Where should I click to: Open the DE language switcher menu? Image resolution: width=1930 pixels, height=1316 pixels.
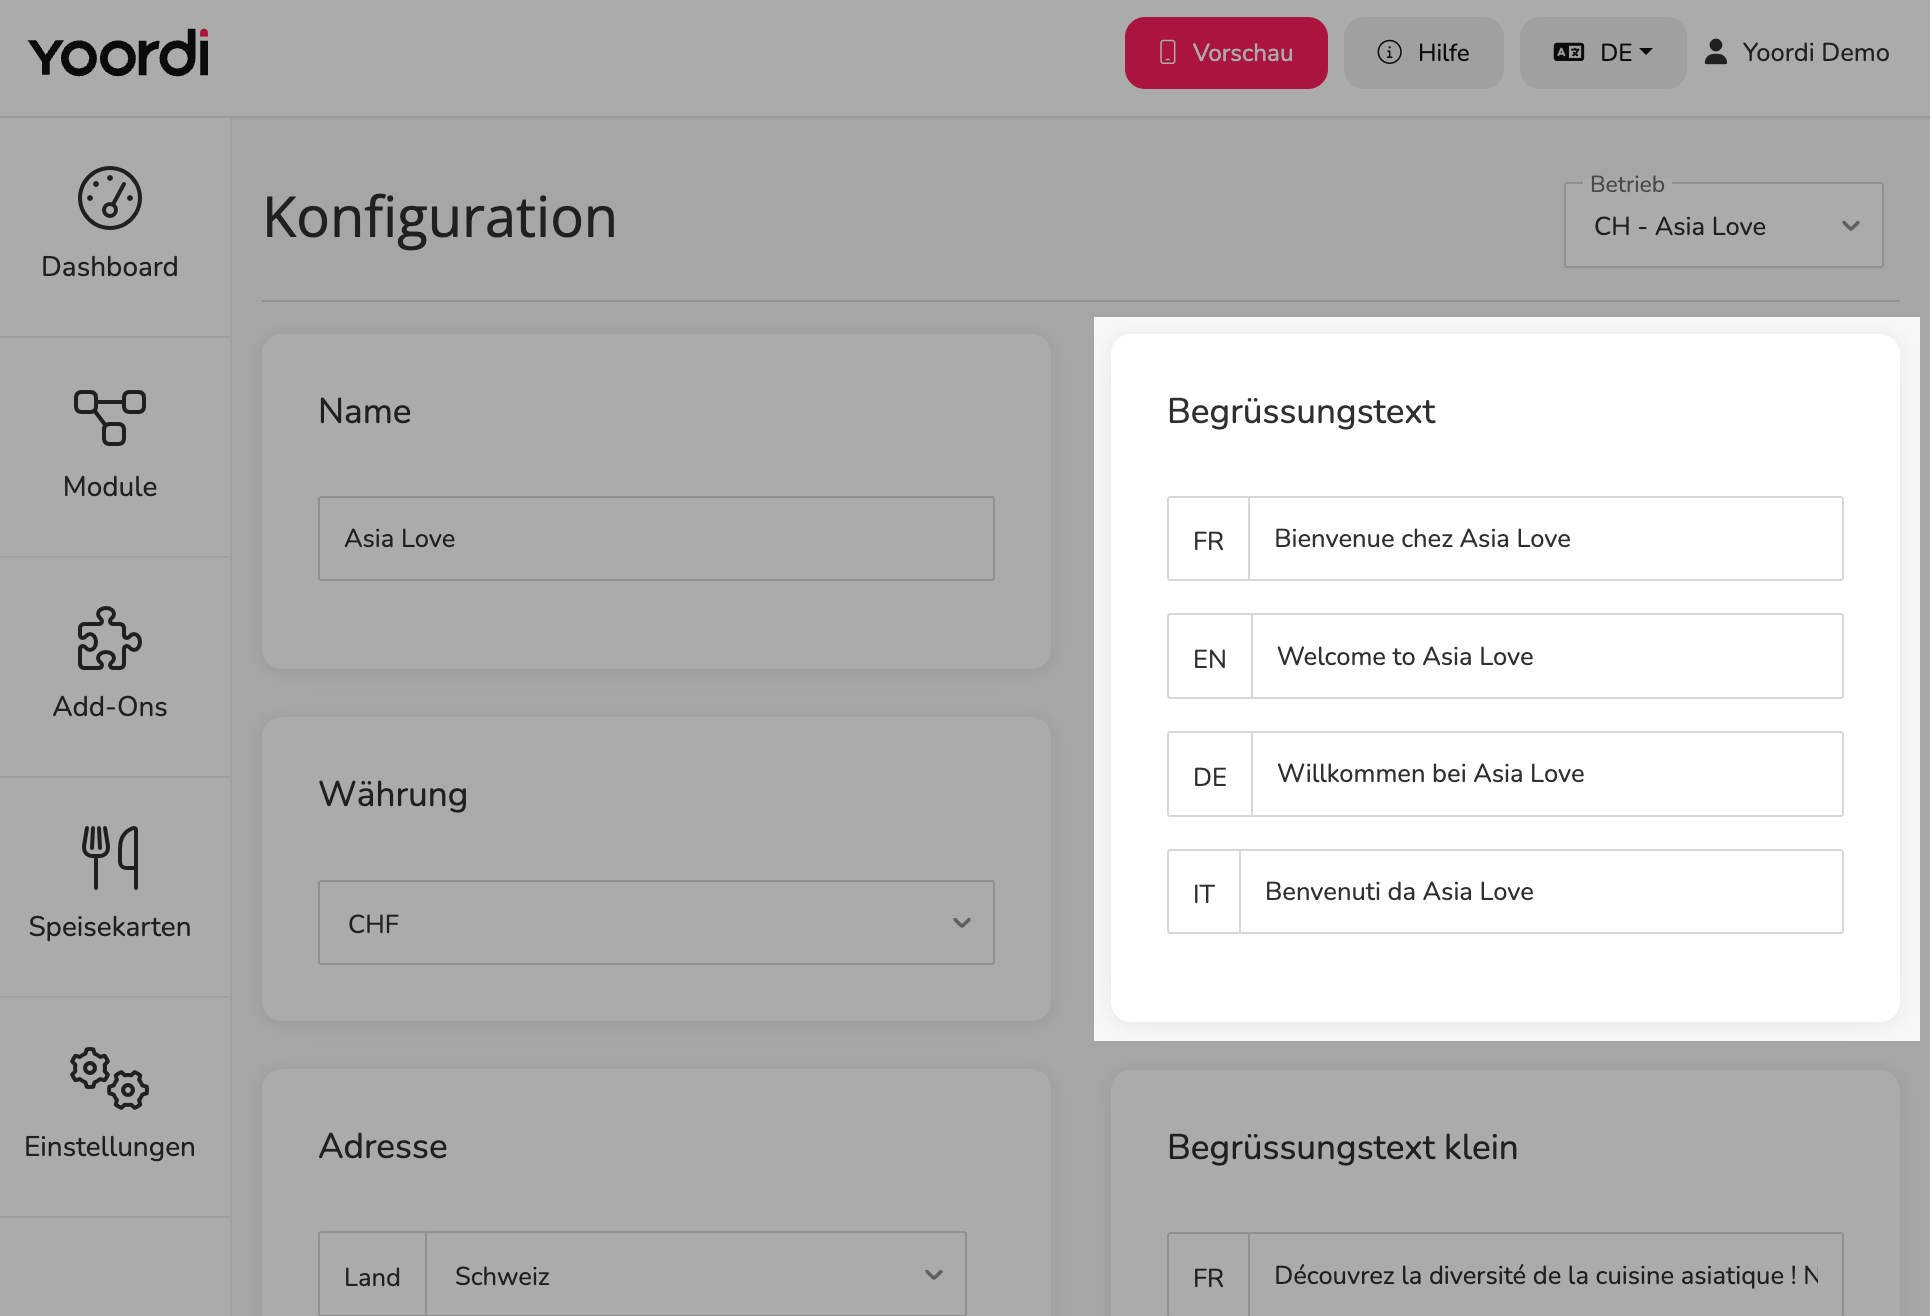coord(1603,53)
